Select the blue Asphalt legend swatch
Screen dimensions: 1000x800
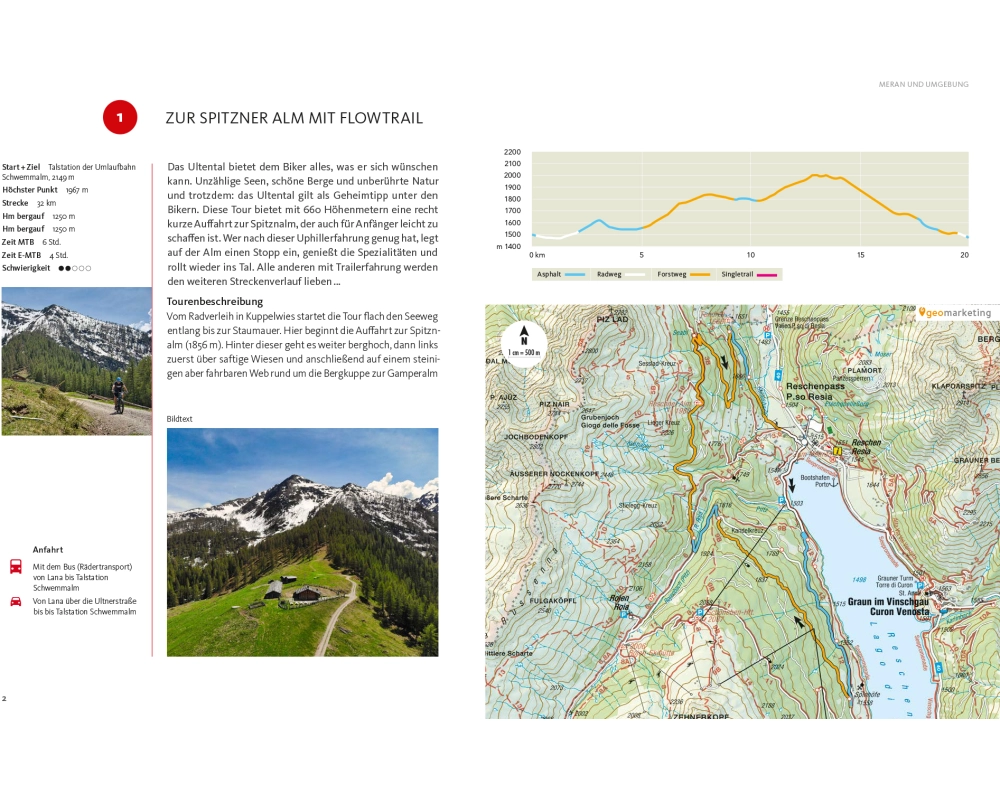(x=574, y=273)
